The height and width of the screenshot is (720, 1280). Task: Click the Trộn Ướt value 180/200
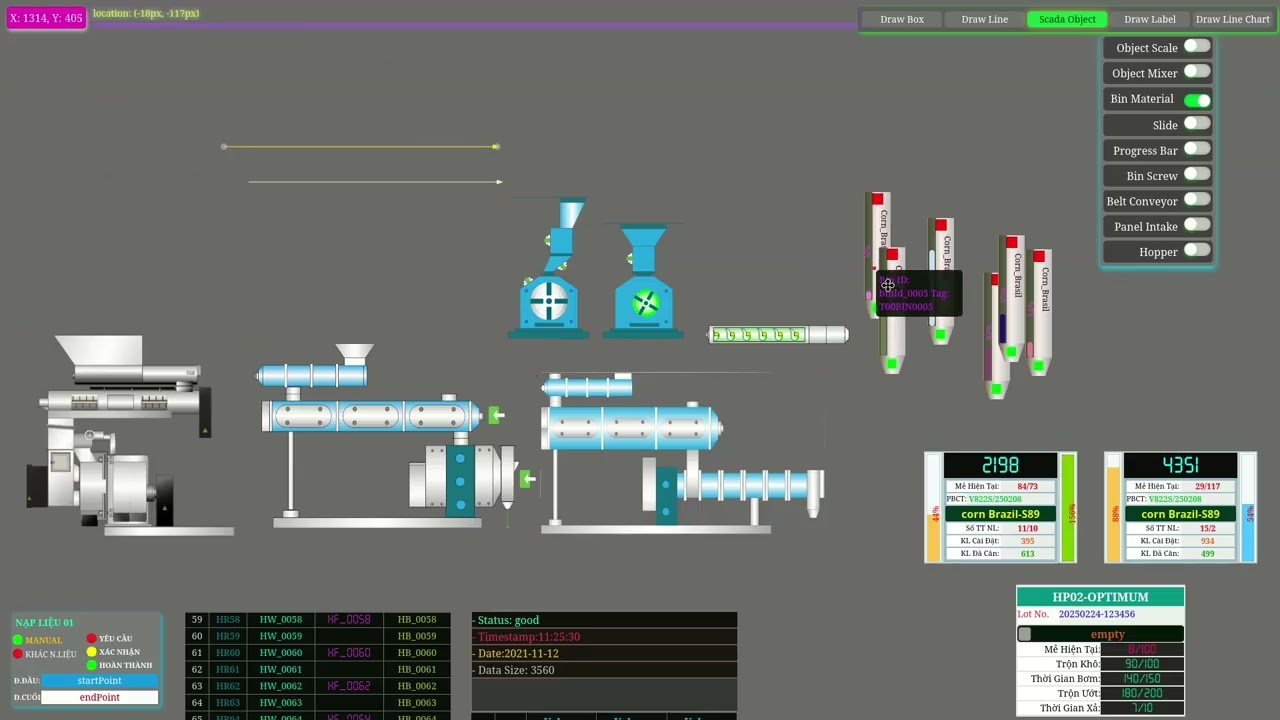(x=1142, y=693)
